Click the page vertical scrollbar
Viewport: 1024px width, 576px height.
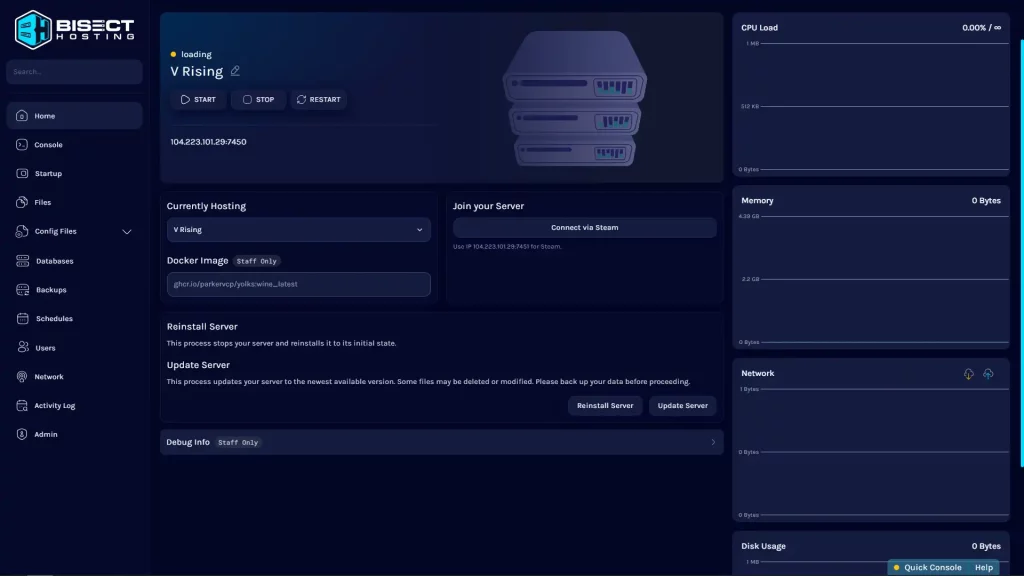tap(1021, 255)
